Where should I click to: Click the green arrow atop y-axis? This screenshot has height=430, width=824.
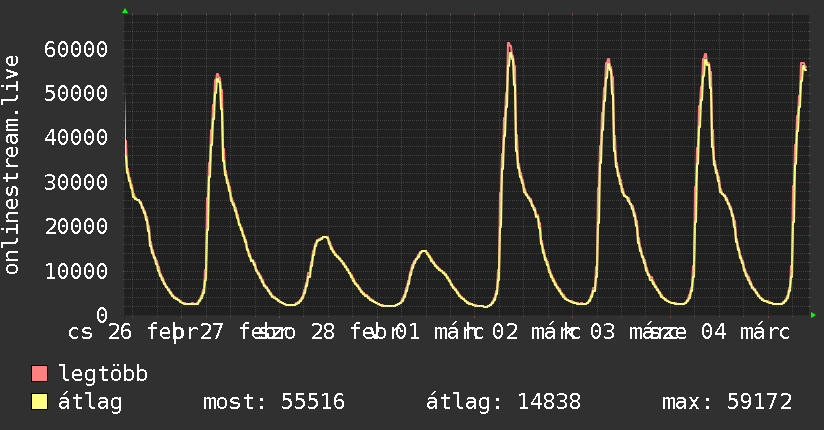tap(125, 11)
